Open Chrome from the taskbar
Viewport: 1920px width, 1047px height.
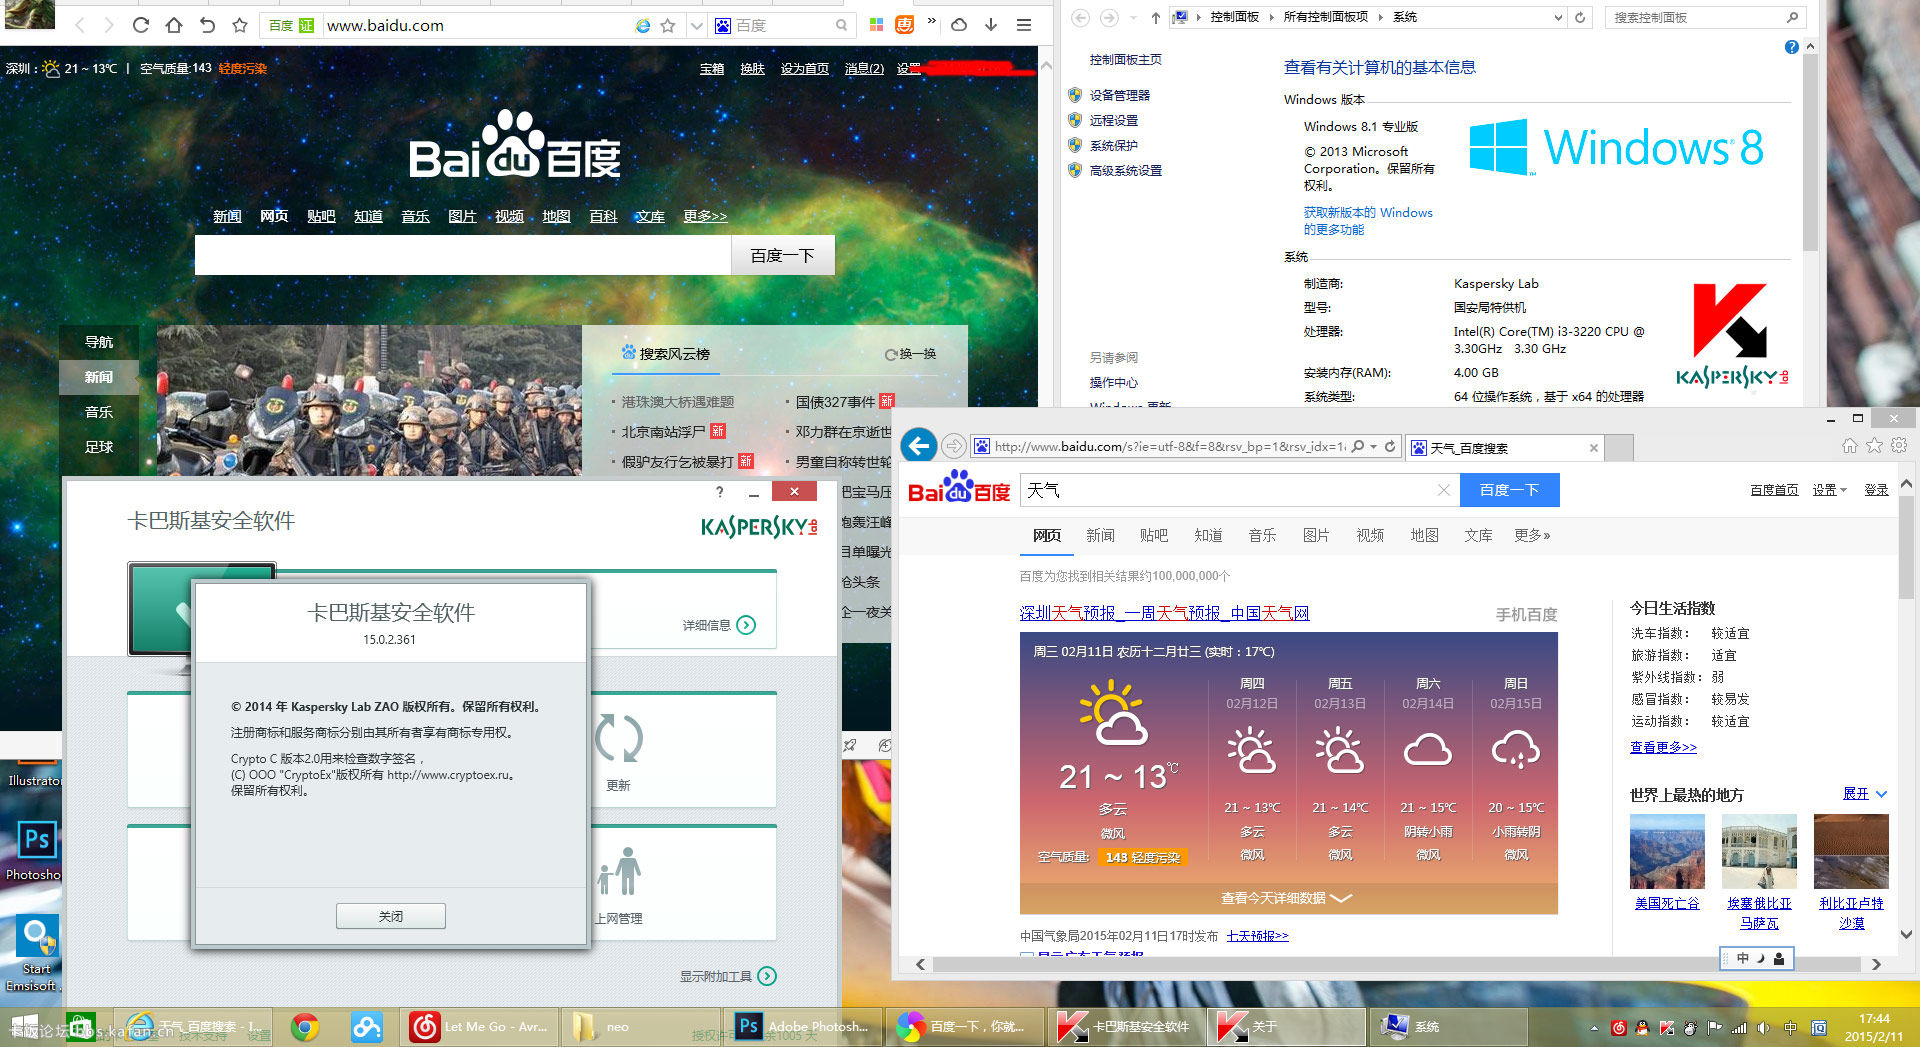click(x=305, y=1027)
